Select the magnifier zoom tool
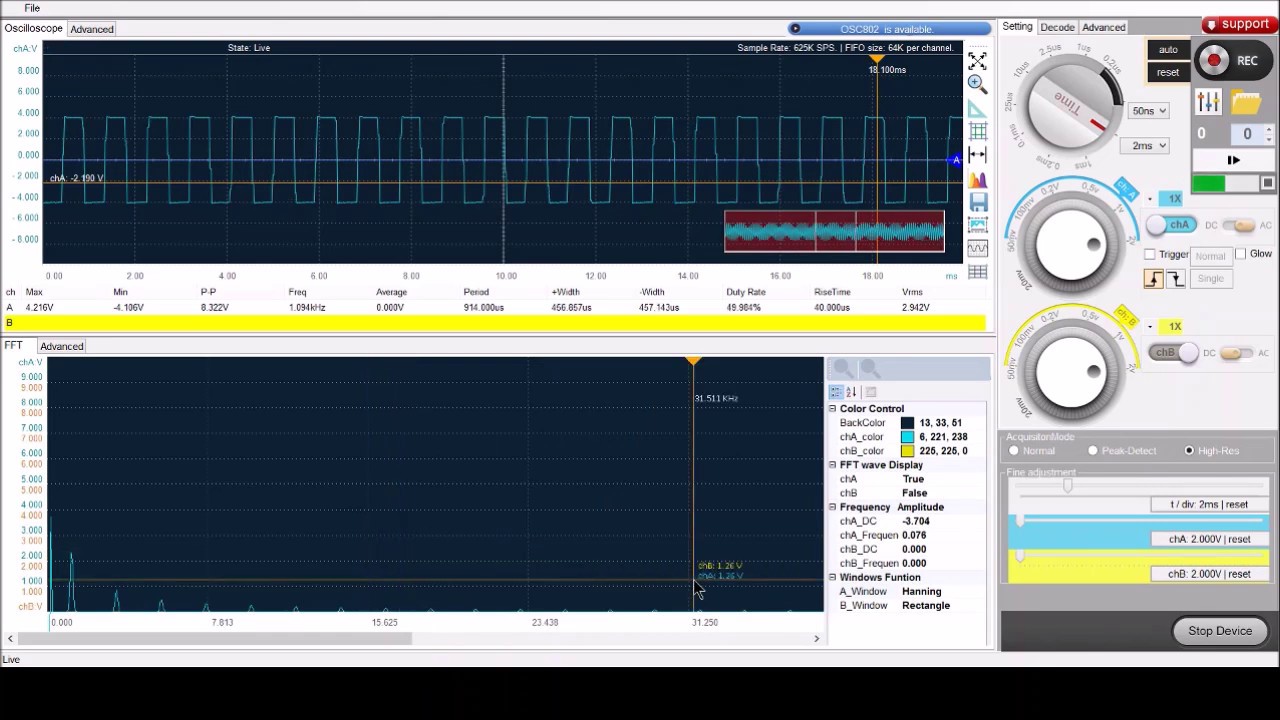 click(977, 85)
